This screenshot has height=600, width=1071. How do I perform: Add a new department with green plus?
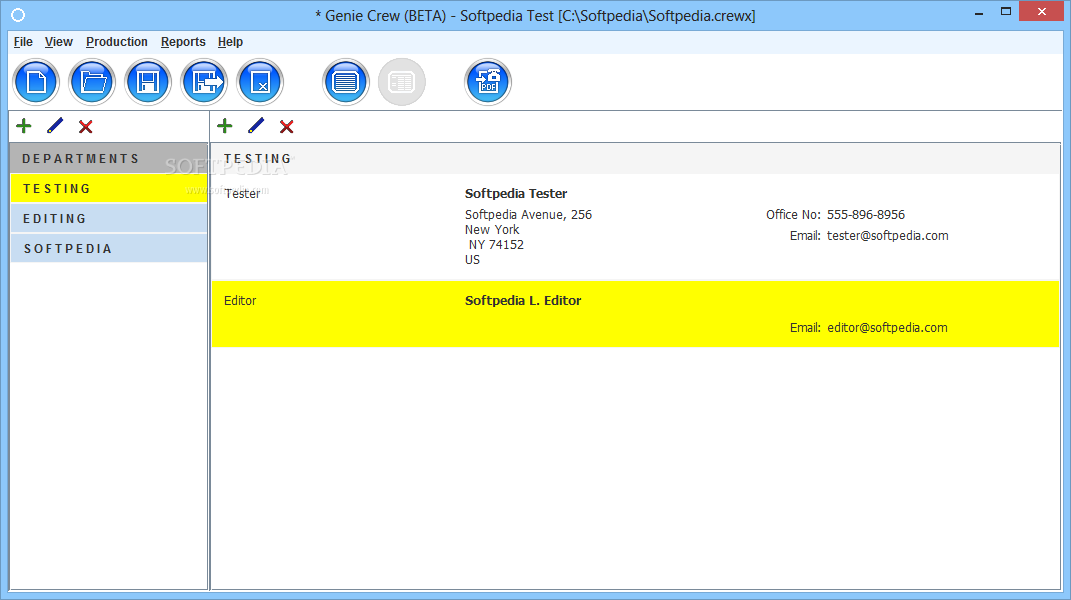(24, 126)
